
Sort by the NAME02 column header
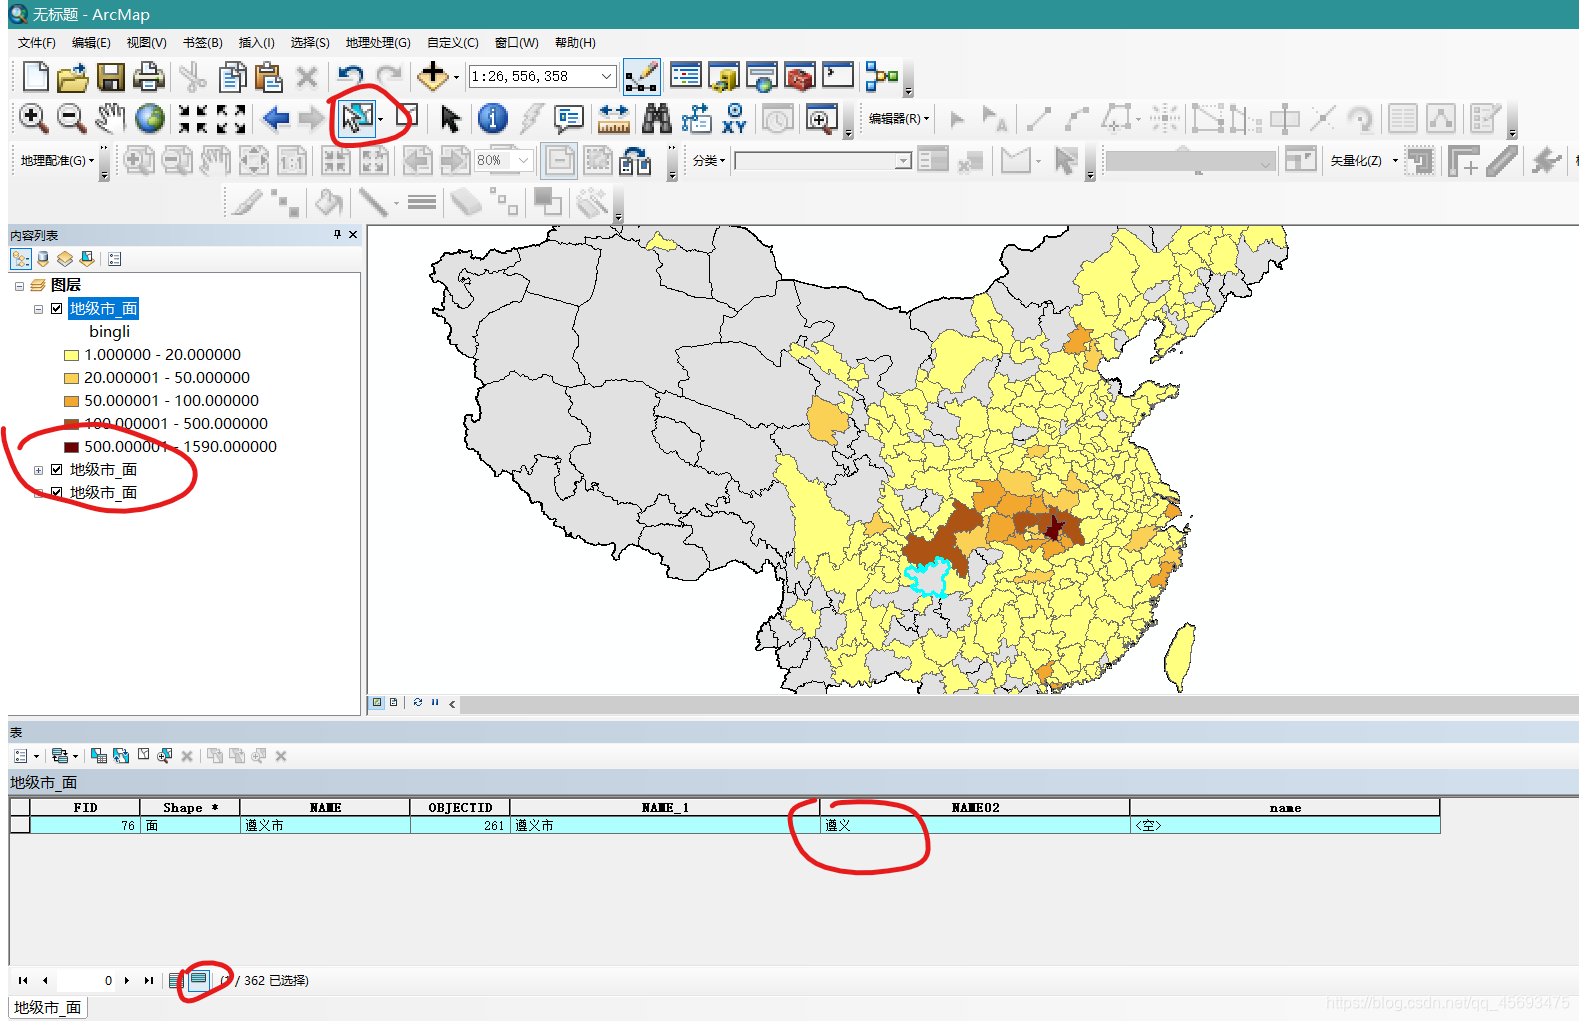click(975, 807)
